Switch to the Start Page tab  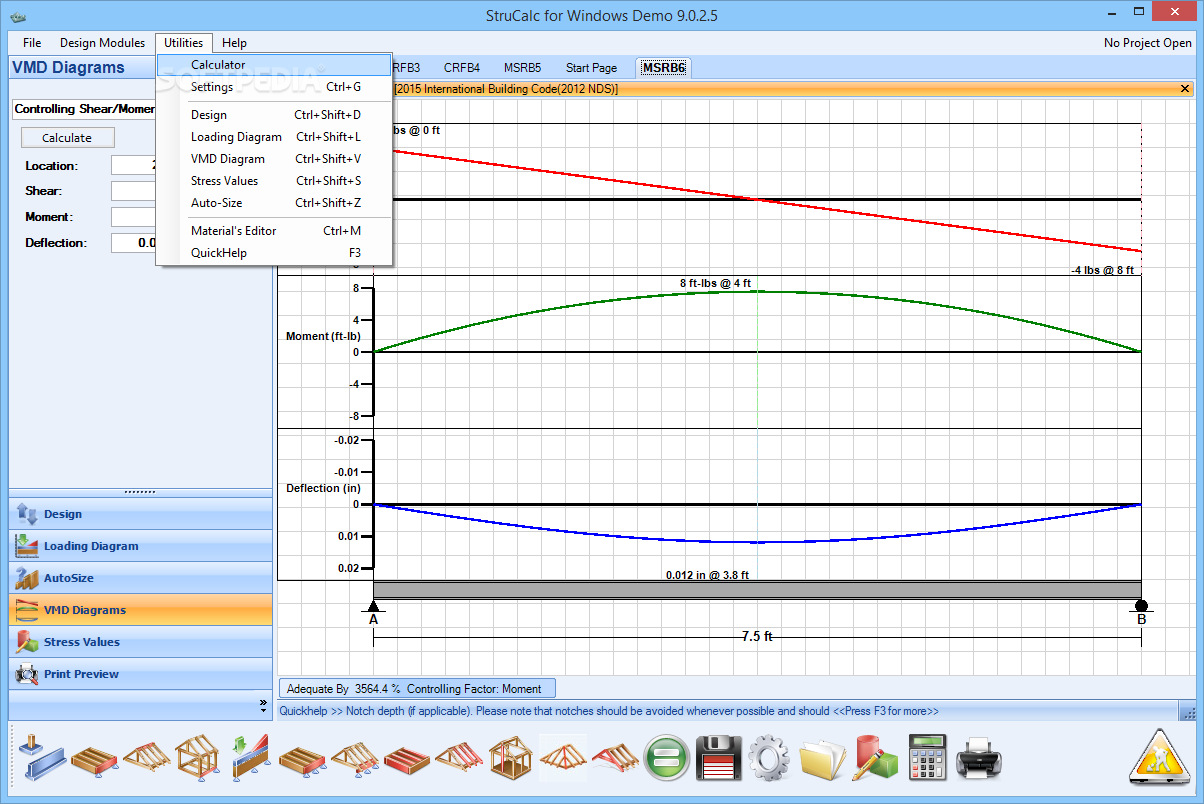591,68
